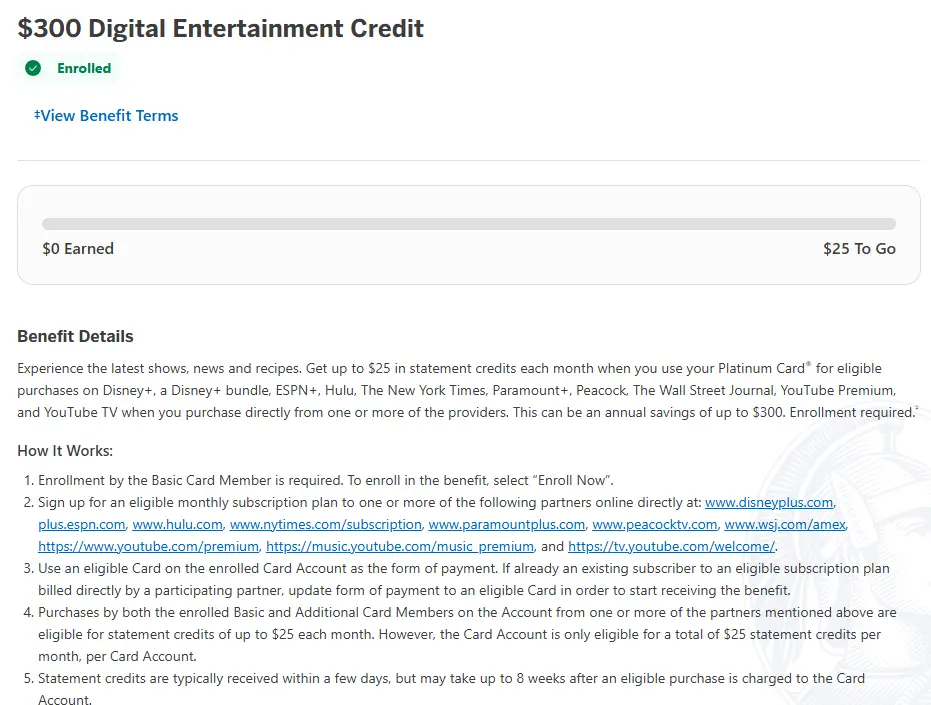Click the green Enrolled checkmark icon
Viewport: 931px width, 705px height.
33,68
